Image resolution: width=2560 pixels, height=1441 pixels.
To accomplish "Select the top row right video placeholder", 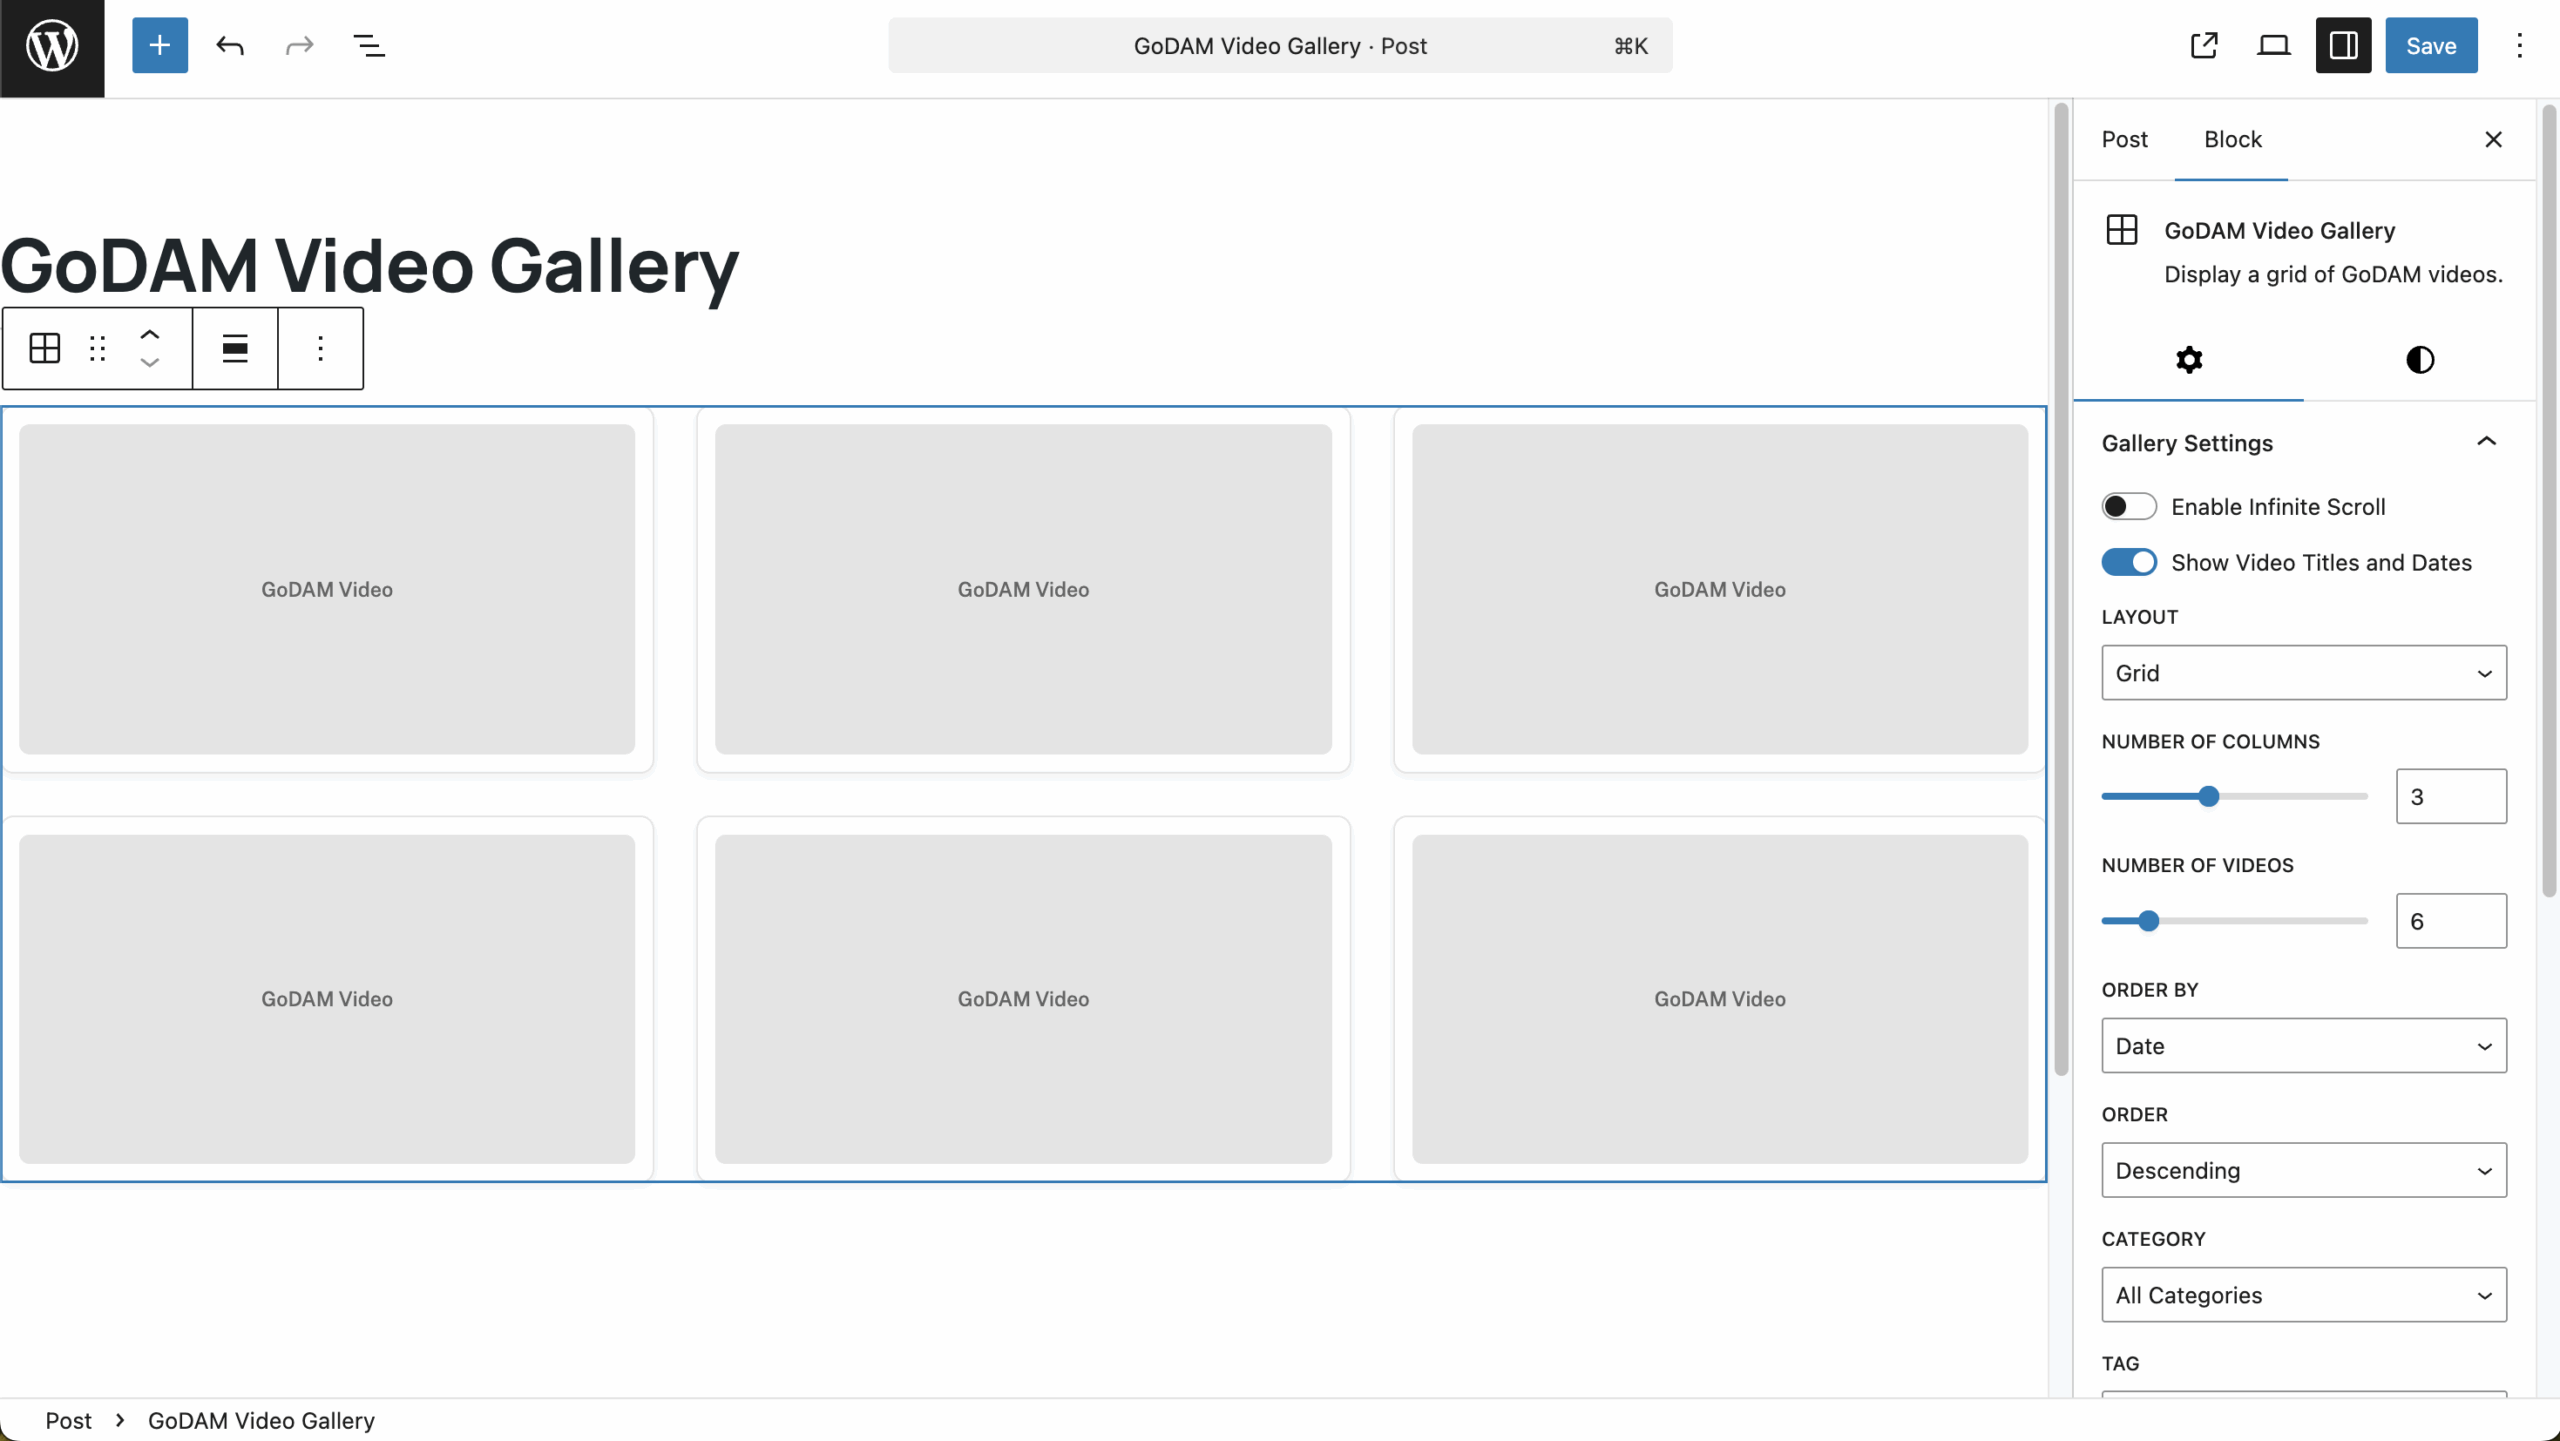I will click(x=1720, y=589).
